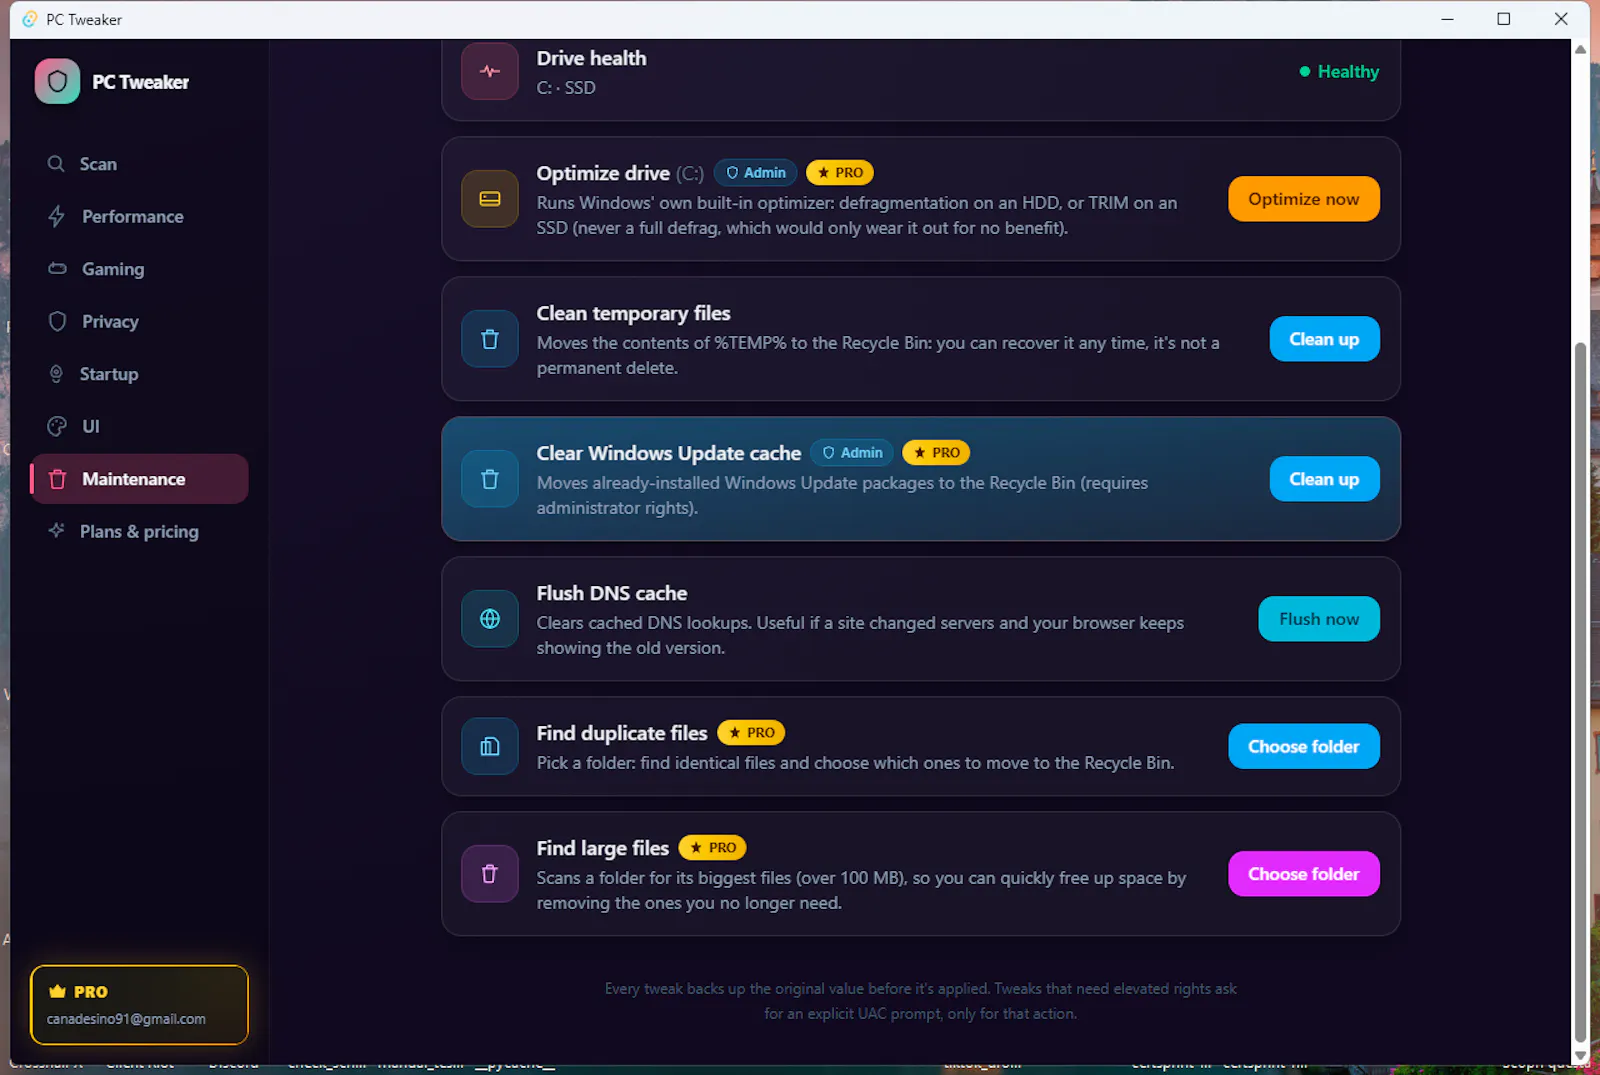Click the Clean temporary files trash icon
Viewport: 1600px width, 1075px height.
tap(490, 339)
